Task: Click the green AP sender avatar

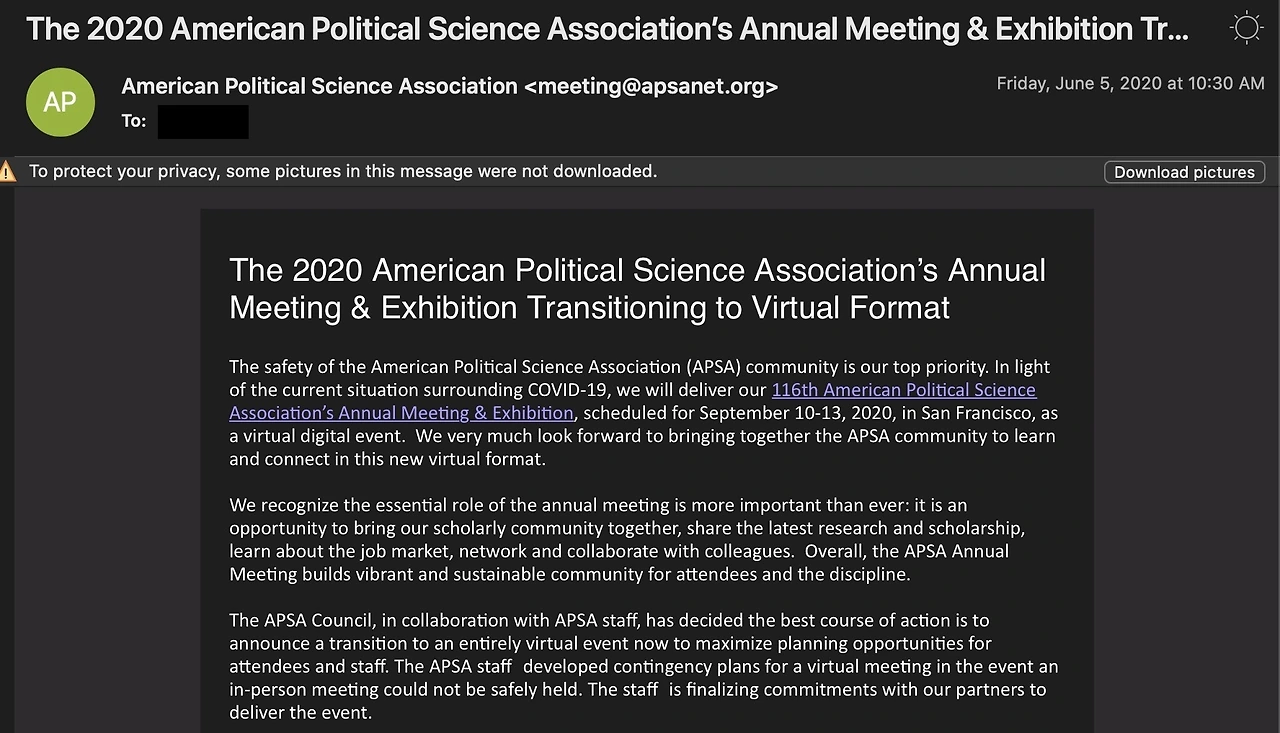Action: click(x=60, y=102)
